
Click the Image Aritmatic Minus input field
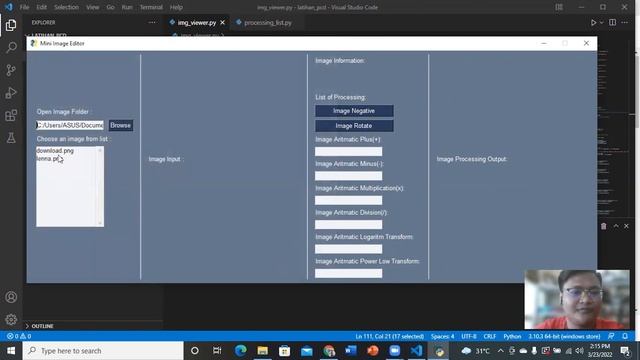tap(349, 176)
